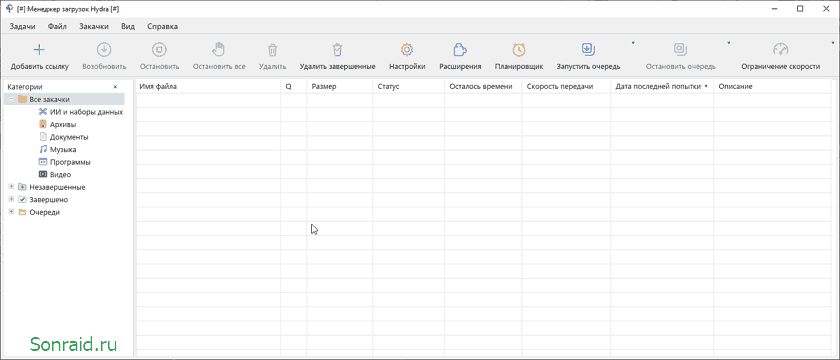The width and height of the screenshot is (840, 360).
Task: Click the Удалить завершенные trash icon
Action: [x=337, y=50]
